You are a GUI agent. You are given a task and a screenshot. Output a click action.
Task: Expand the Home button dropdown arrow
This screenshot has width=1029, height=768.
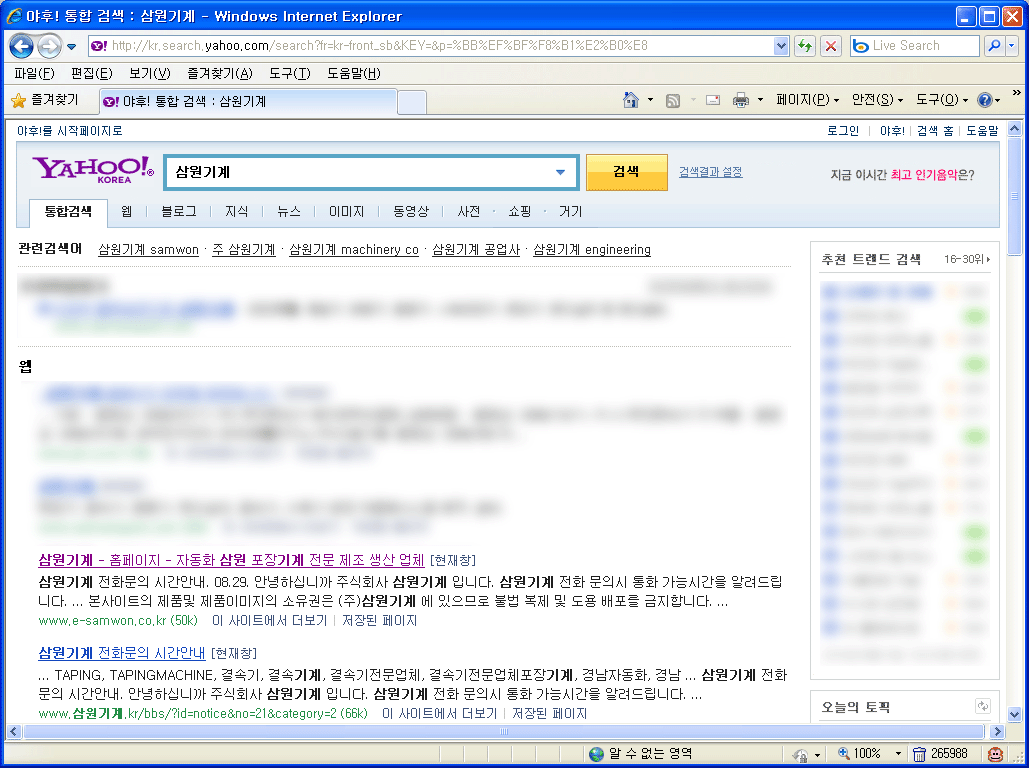[x=650, y=100]
